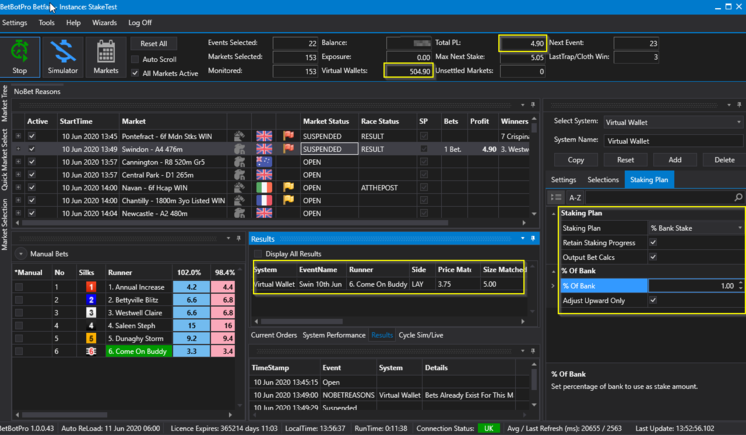Click the horse icon in Pontefract row

coord(240,136)
